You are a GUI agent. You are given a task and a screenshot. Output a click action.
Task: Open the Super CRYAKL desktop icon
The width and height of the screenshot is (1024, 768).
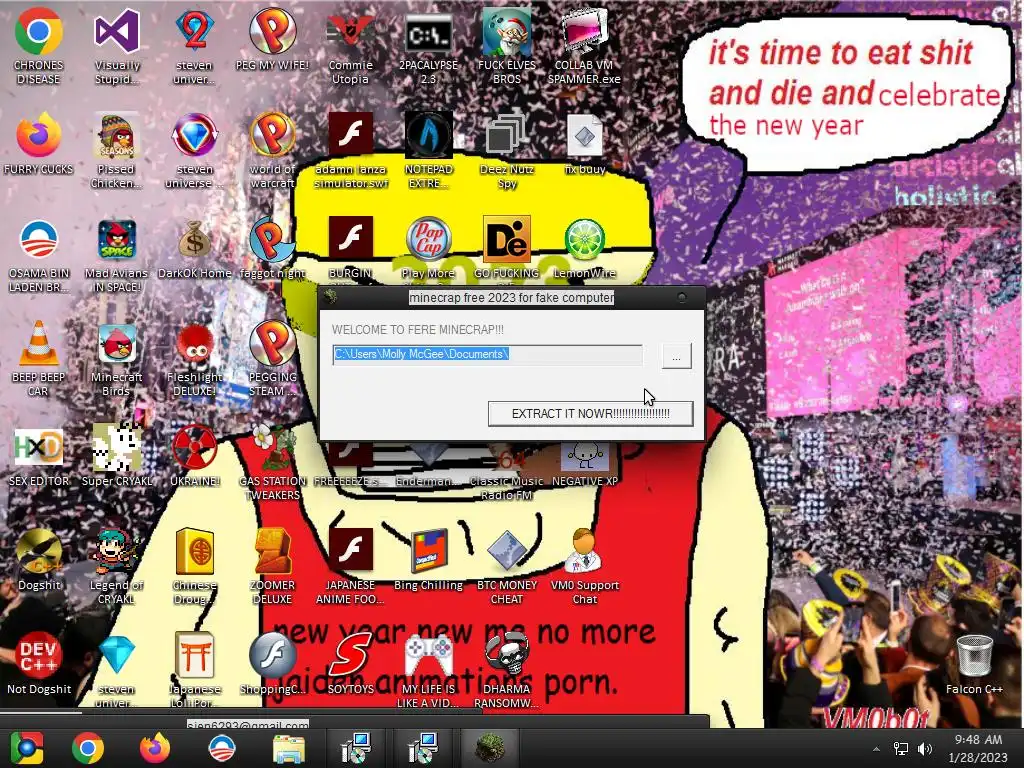116,448
